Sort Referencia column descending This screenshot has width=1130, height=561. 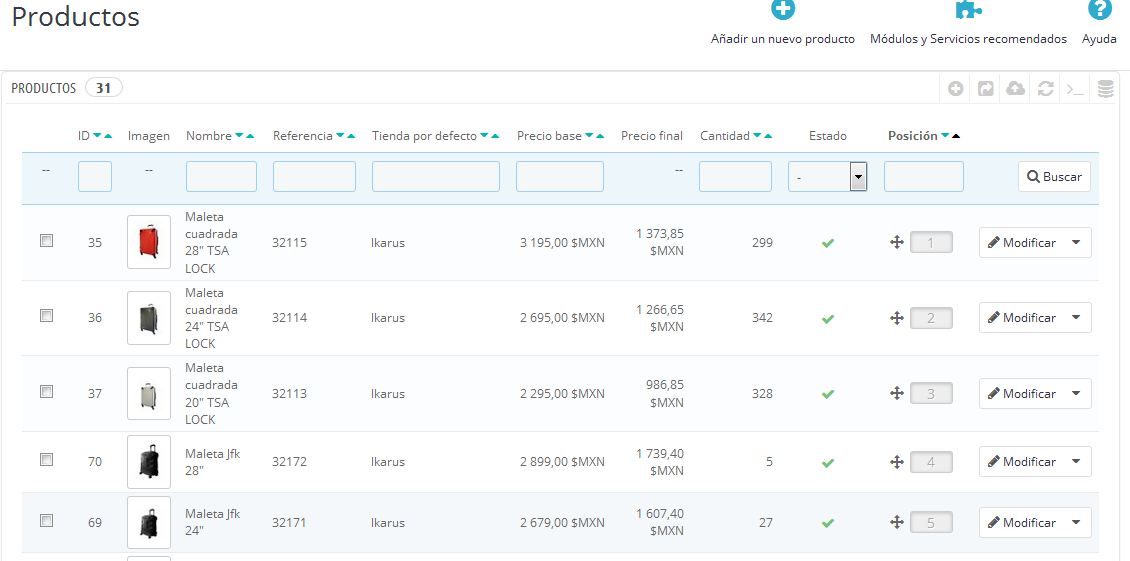pos(340,136)
